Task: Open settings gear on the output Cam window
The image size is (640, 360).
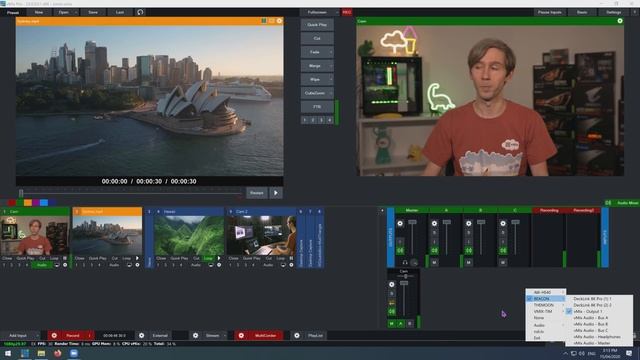Action: click(x=620, y=21)
